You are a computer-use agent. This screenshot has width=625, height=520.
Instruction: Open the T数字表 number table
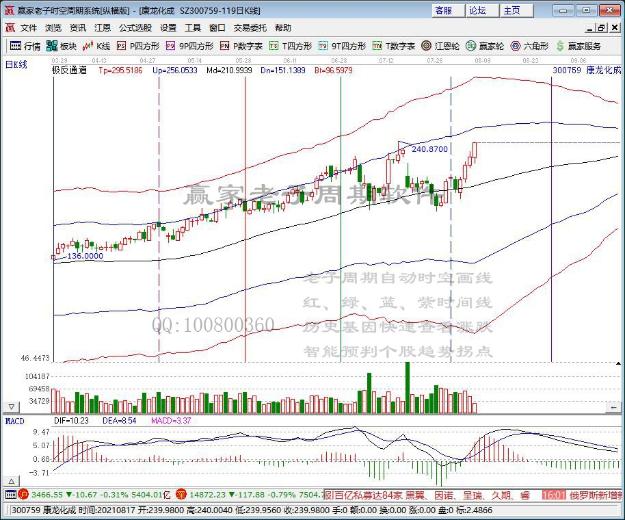[393, 46]
